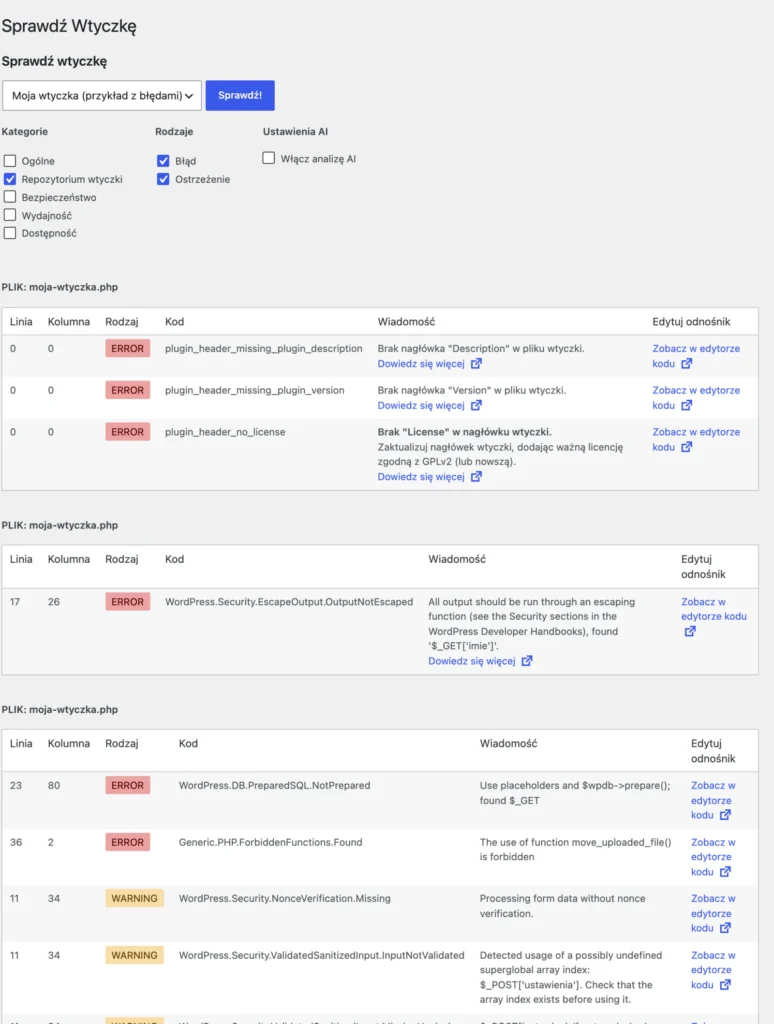Select code Generic.PHP.ForbiddenFunctions.Found
Image resolution: width=774 pixels, height=1024 pixels.
click(x=270, y=842)
